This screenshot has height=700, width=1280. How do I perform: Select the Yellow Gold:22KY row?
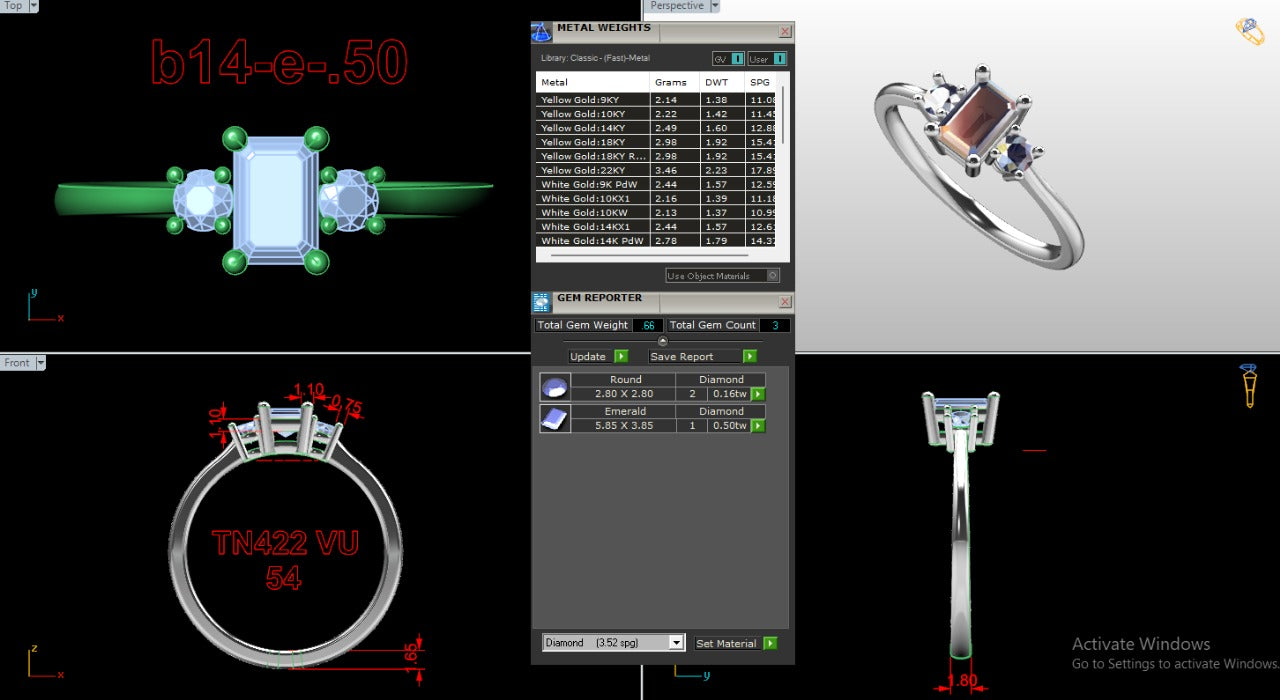click(657, 170)
